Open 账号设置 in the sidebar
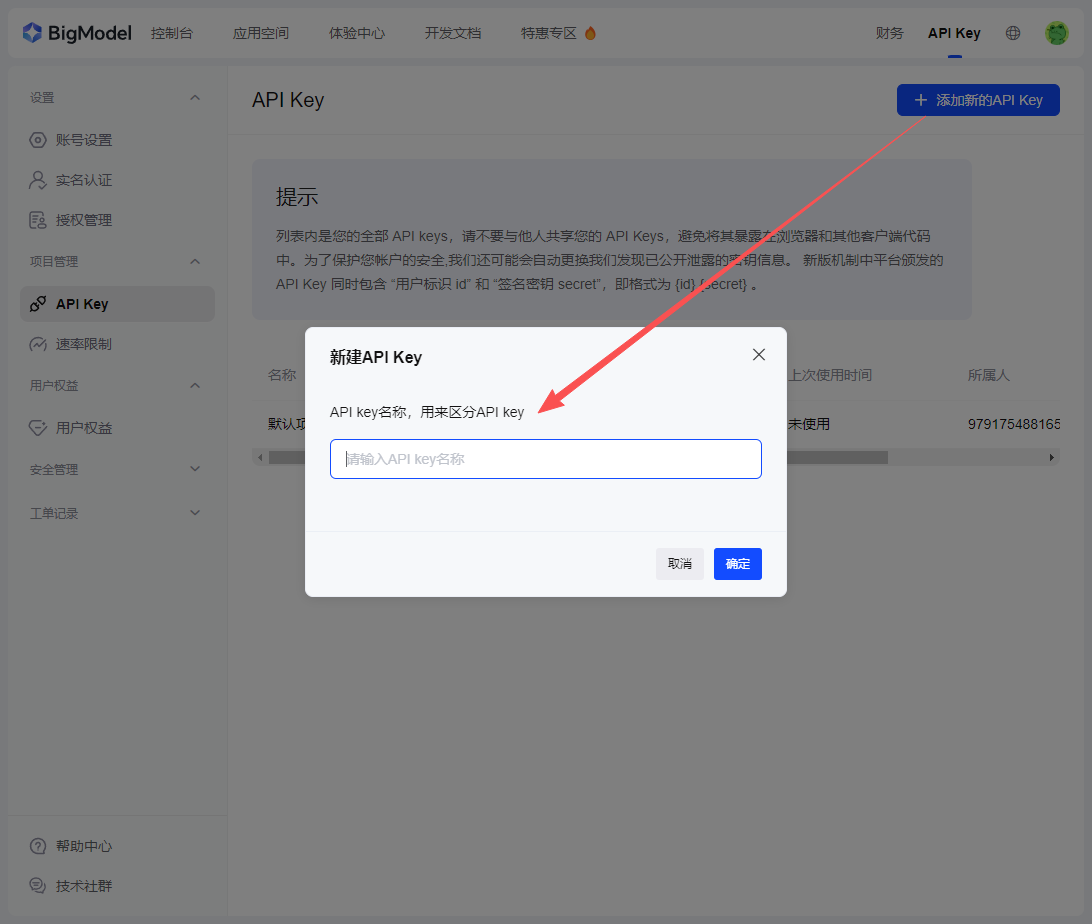This screenshot has height=924, width=1092. pos(84,140)
